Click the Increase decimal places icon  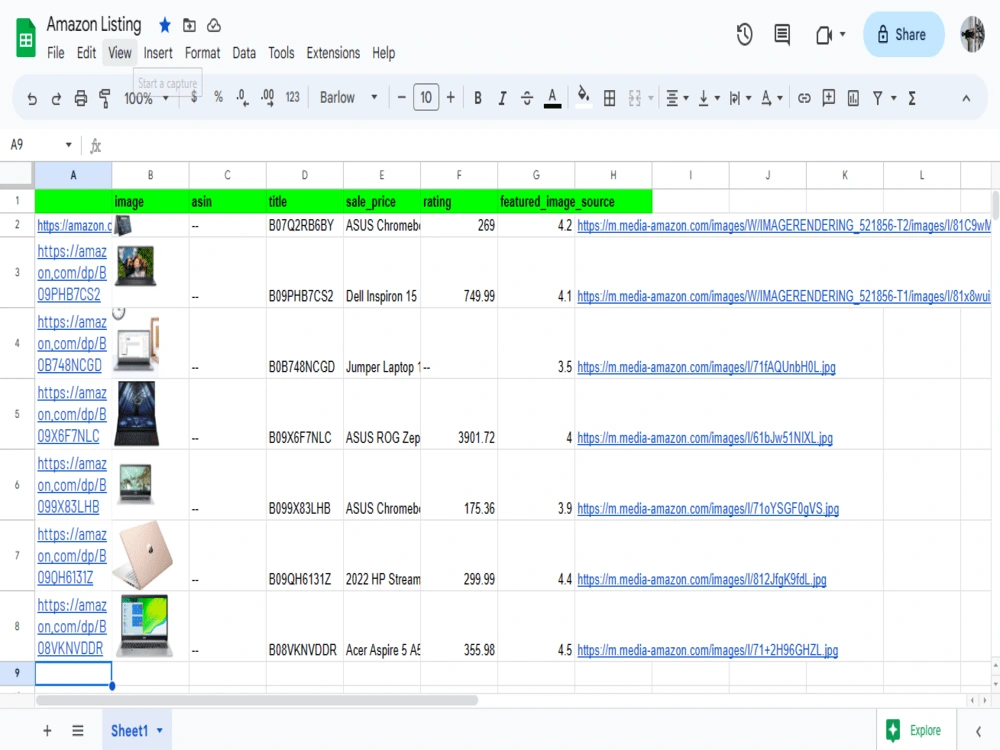[x=268, y=98]
